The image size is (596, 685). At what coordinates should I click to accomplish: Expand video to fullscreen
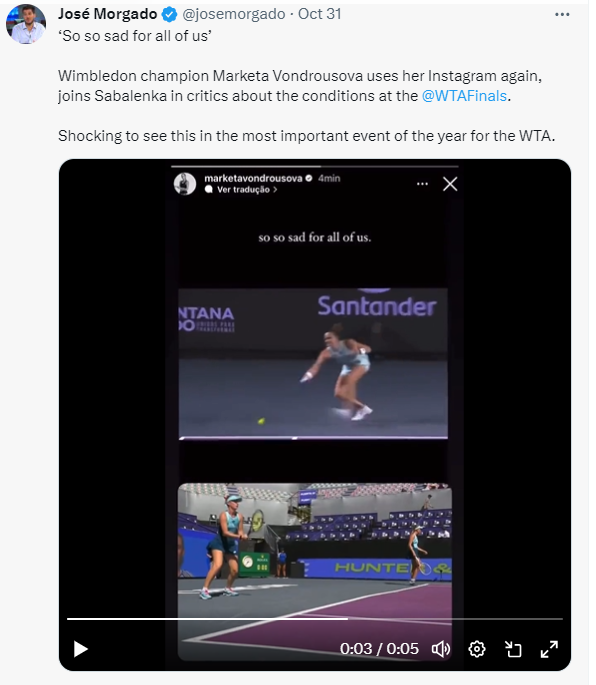(x=549, y=649)
